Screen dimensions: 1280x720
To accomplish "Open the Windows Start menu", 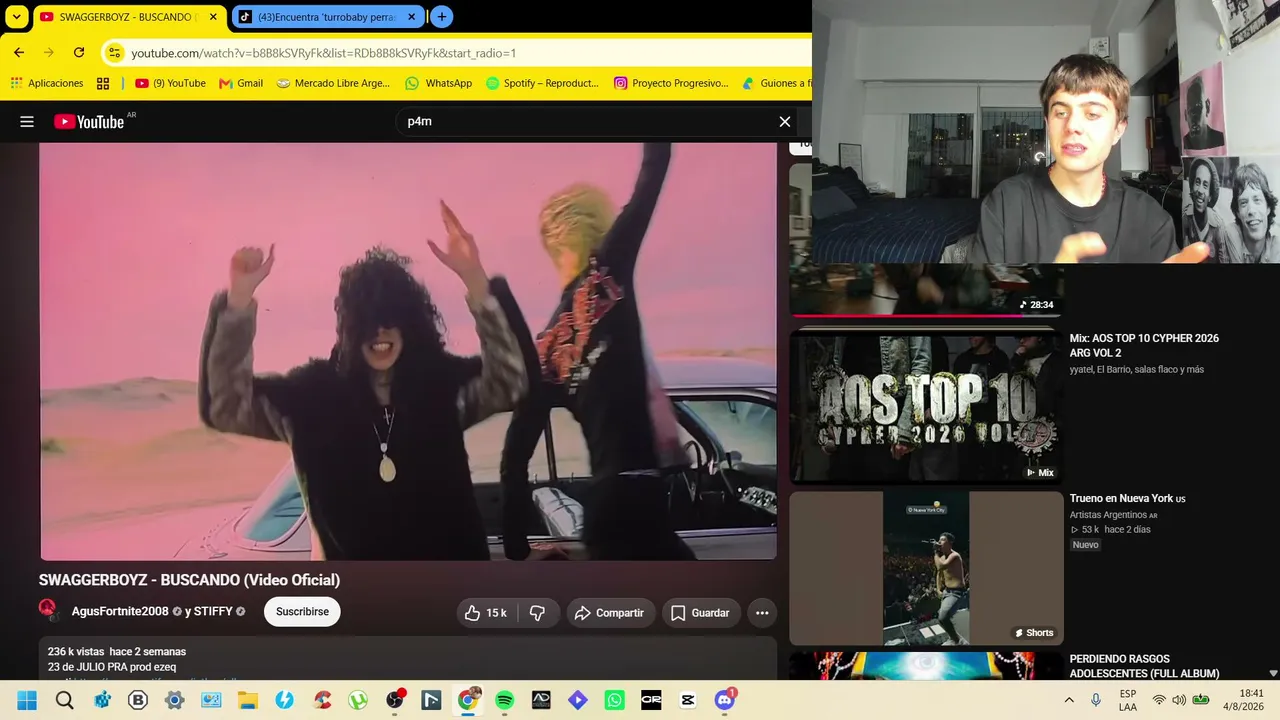I will click(x=27, y=700).
